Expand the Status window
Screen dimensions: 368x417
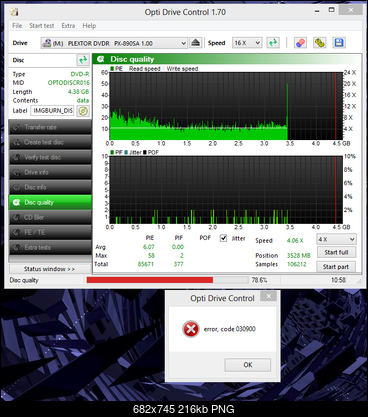[x=49, y=269]
